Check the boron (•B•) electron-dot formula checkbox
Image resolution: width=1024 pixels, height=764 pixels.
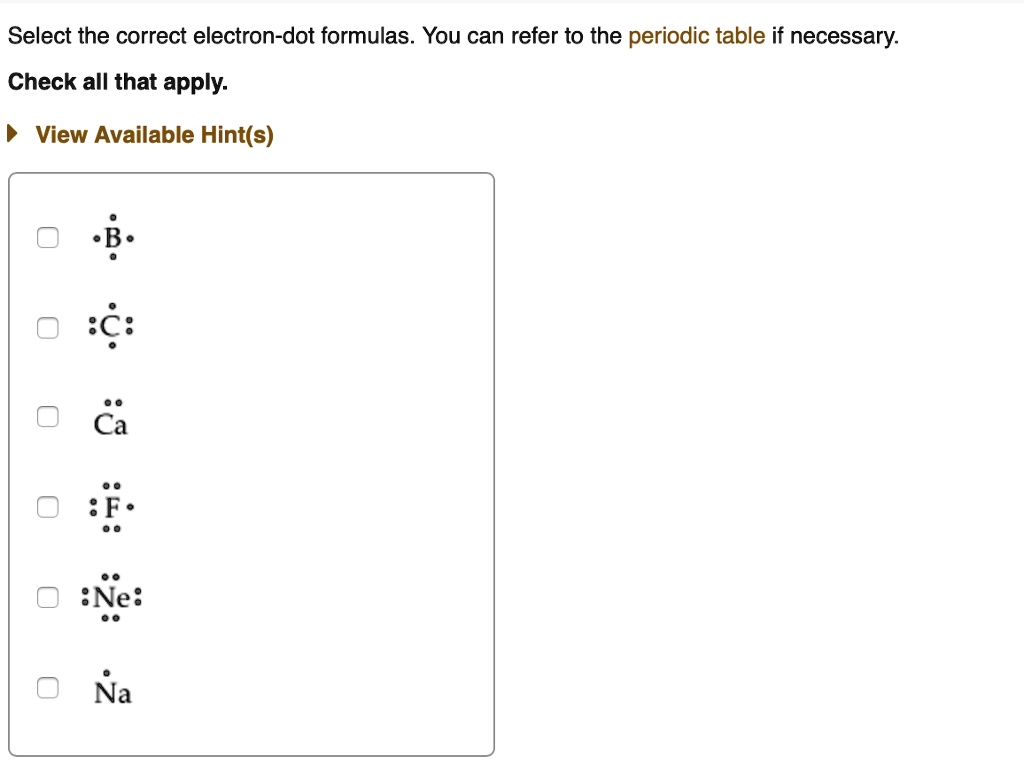pos(47,237)
